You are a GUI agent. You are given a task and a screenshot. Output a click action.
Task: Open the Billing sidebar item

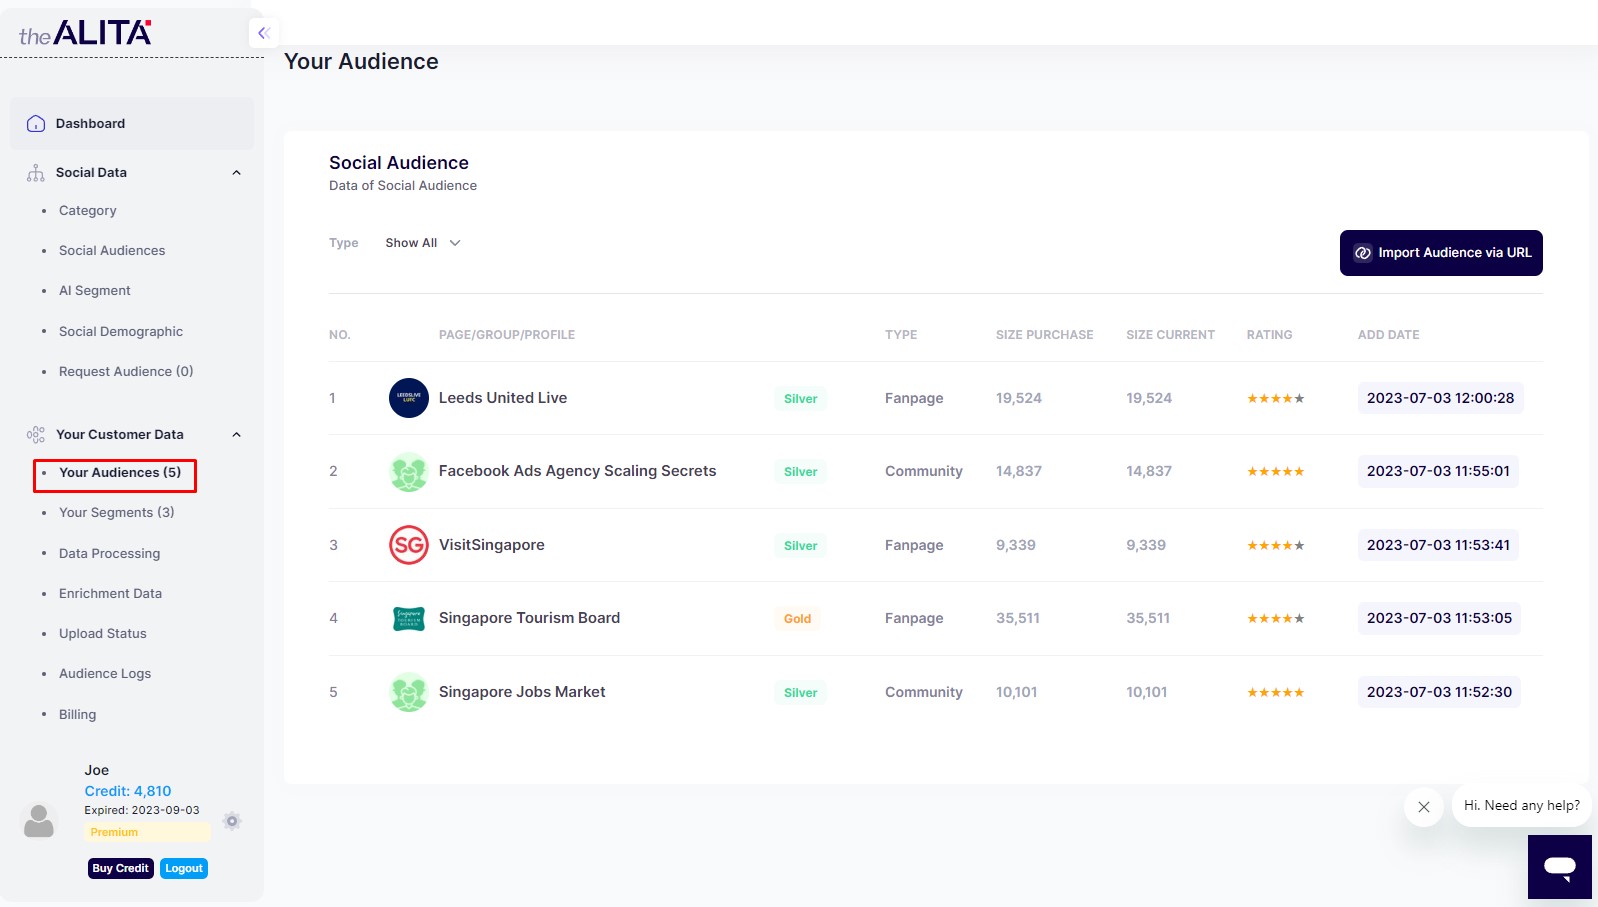pyautogui.click(x=77, y=715)
